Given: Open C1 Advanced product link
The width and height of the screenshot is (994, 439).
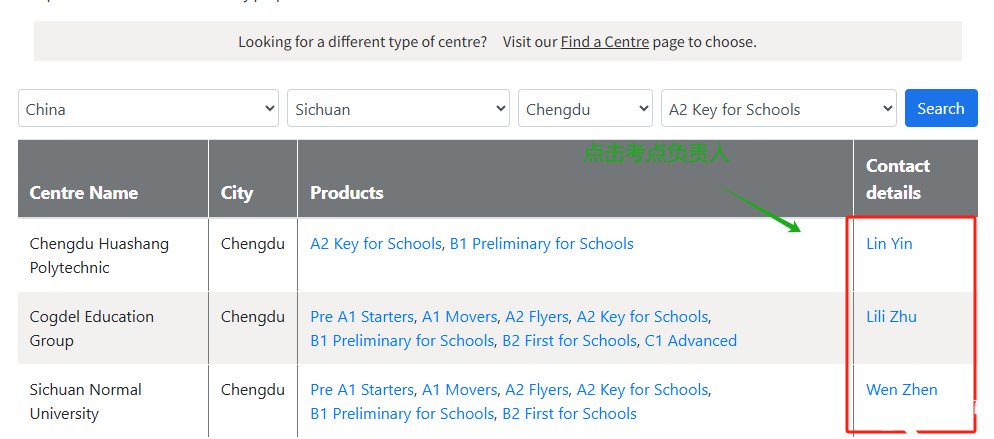Looking at the screenshot, I should (x=690, y=341).
